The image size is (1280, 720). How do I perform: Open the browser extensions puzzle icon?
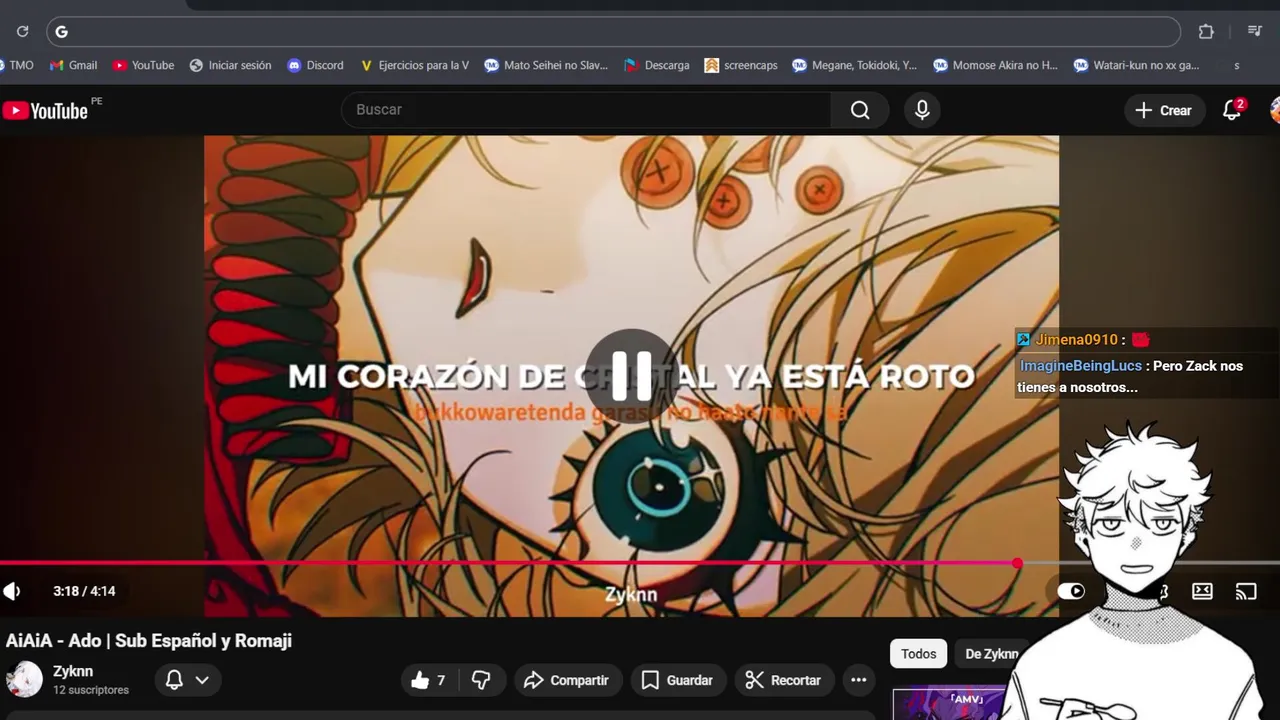1206,32
